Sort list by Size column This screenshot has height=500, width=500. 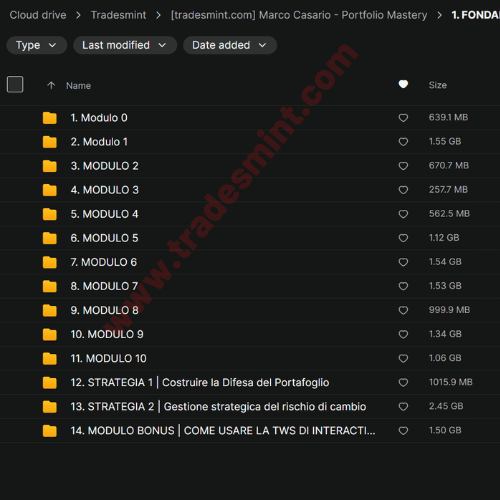[438, 85]
